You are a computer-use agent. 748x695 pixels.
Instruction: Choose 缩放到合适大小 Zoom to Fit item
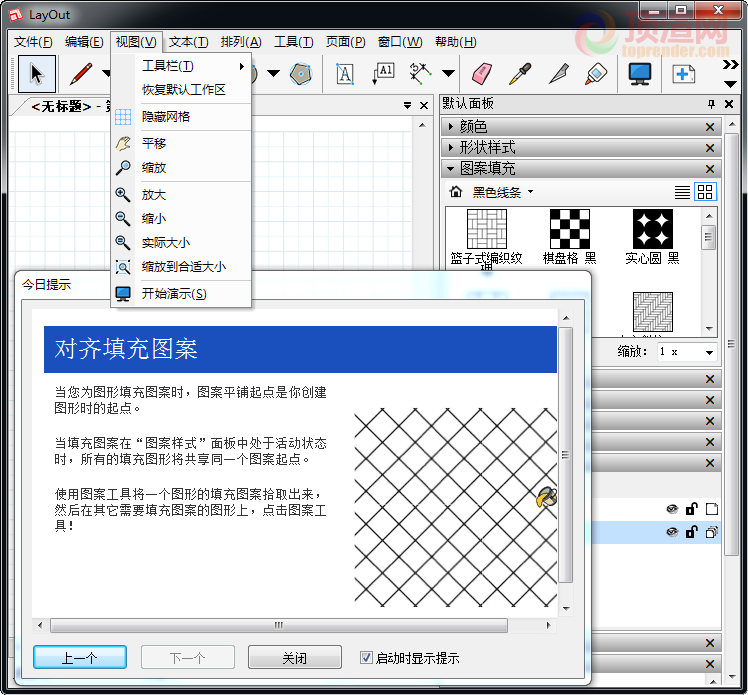click(181, 267)
